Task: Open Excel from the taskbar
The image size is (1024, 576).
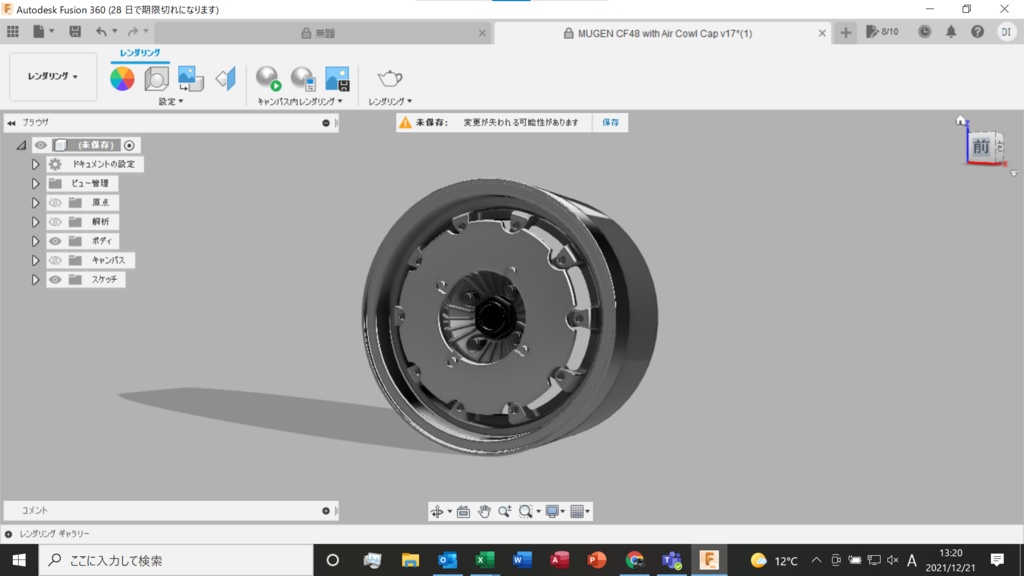Action: point(485,560)
